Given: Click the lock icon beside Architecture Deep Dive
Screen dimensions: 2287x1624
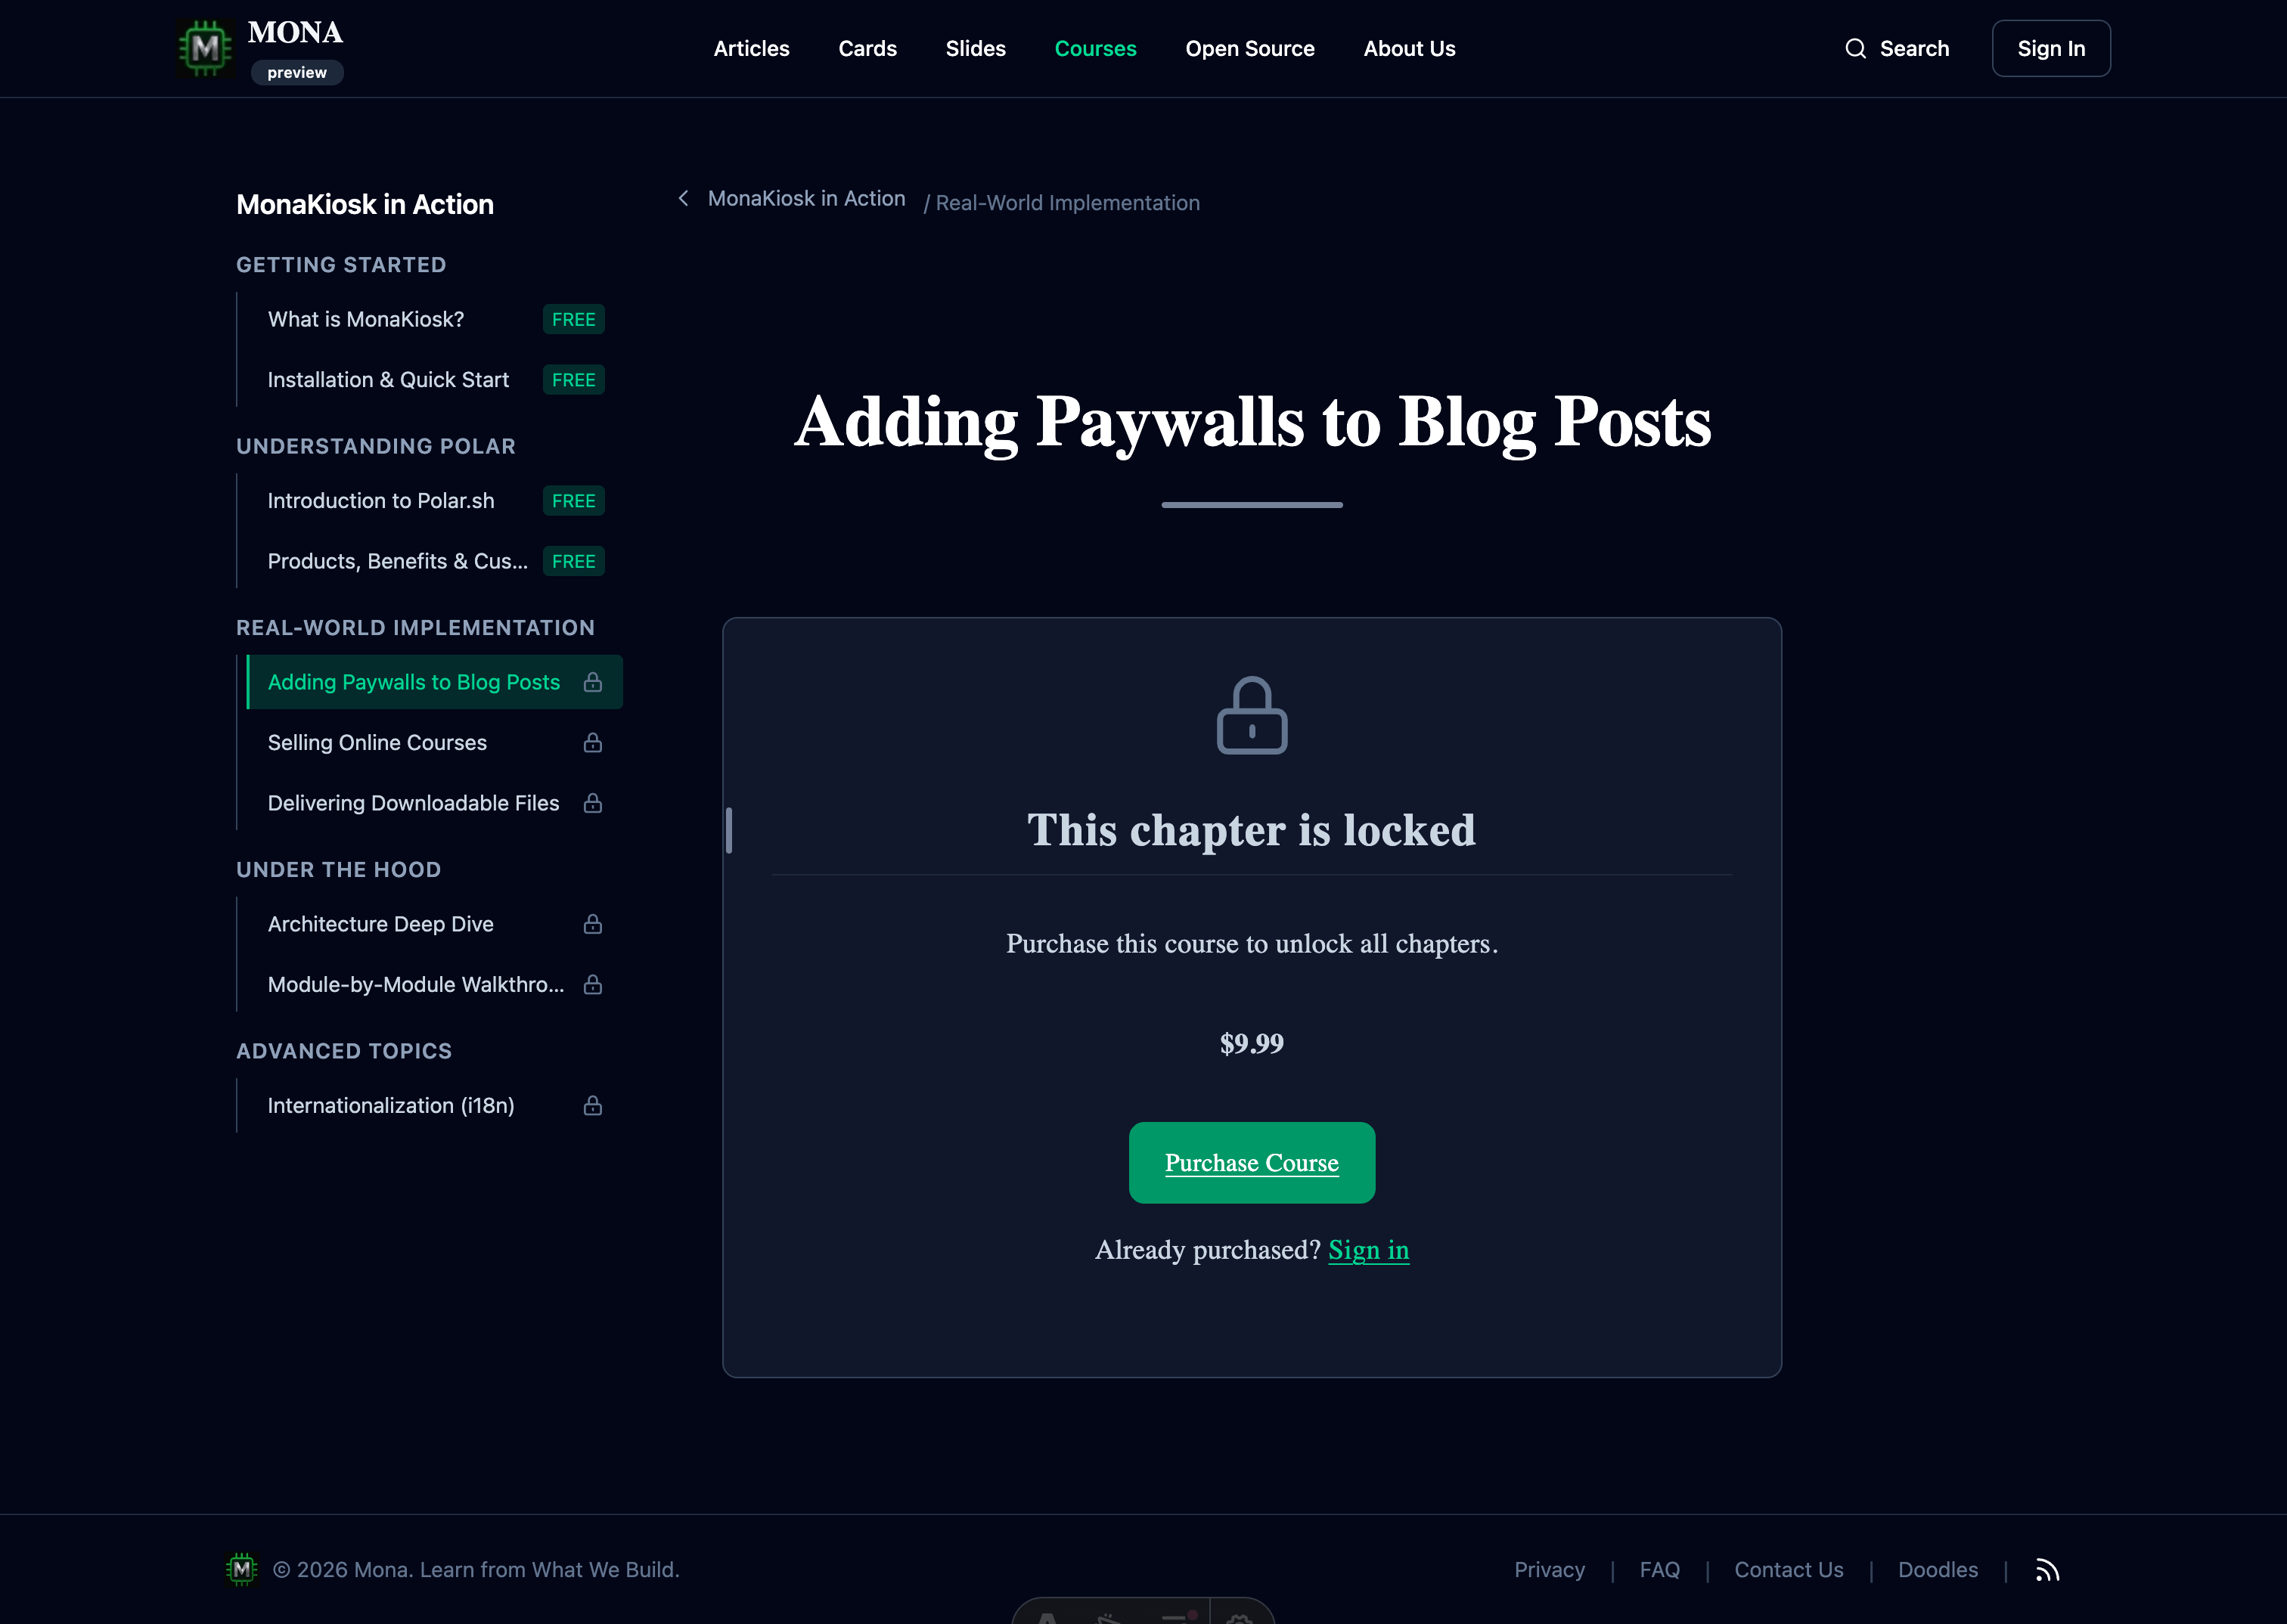Looking at the screenshot, I should (x=593, y=924).
